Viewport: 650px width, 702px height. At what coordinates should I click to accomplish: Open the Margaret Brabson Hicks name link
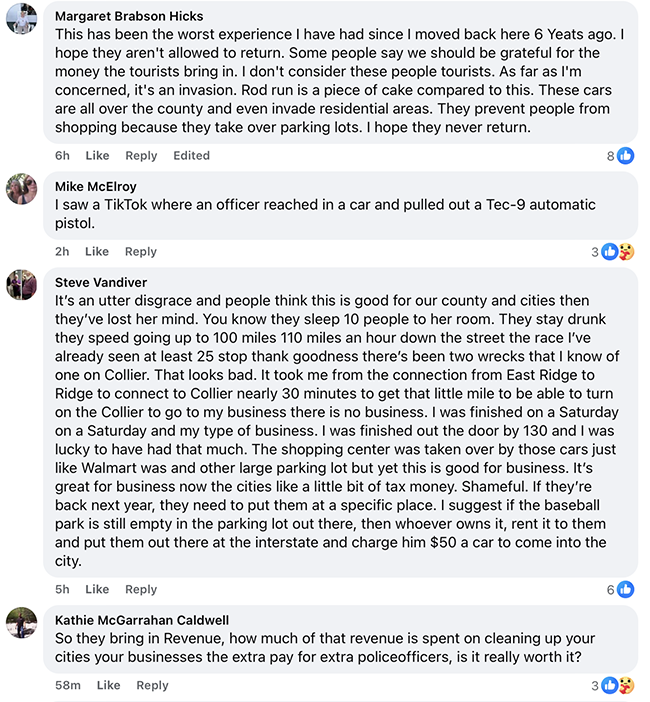click(129, 17)
